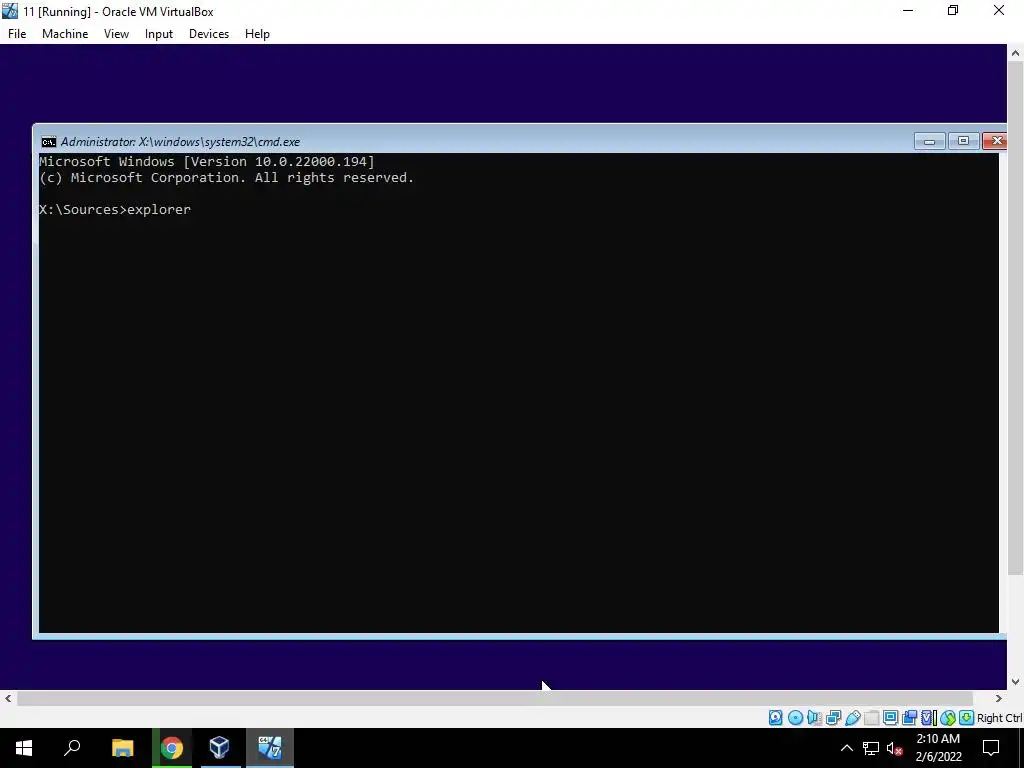Click the vertical scrollbar thumb
This screenshot has width=1024, height=768.
1016,319
